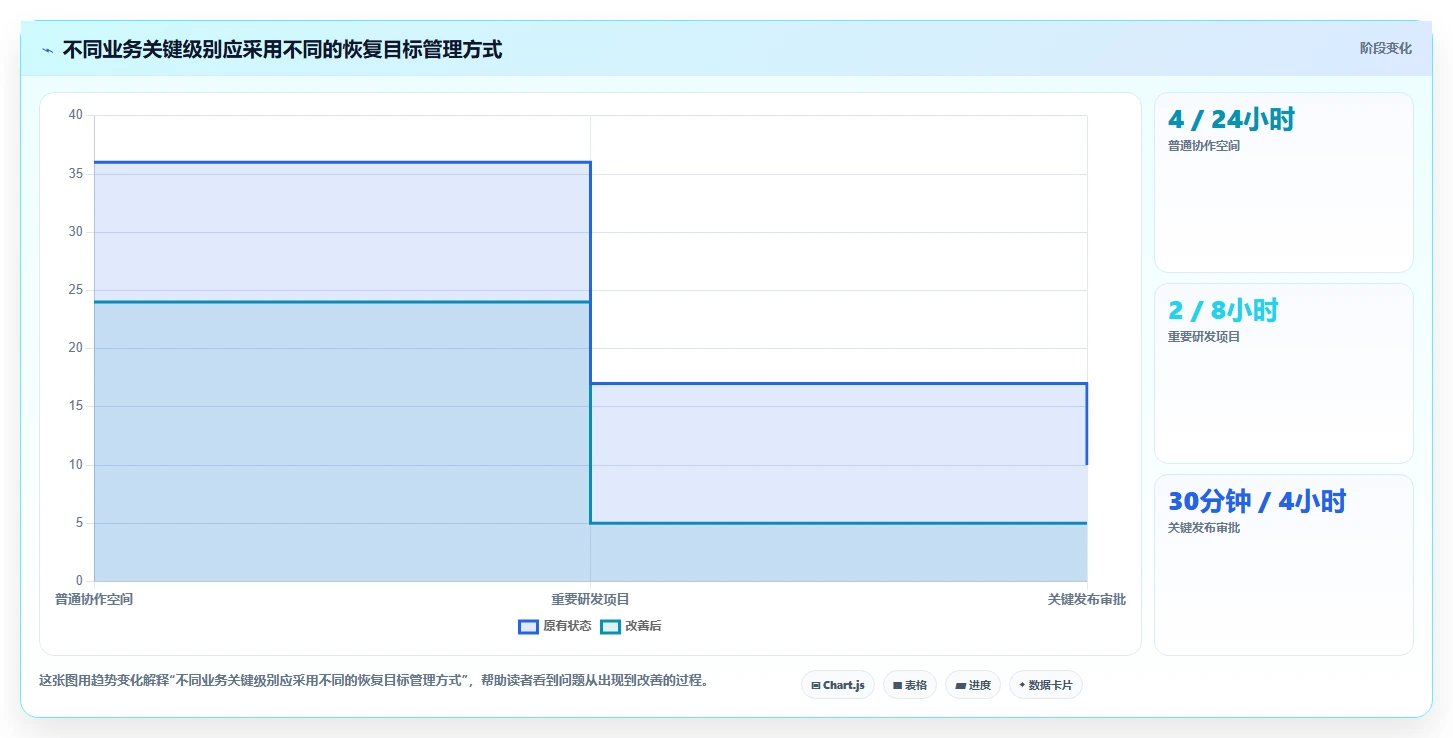Image resolution: width=1453 pixels, height=738 pixels.
Task: Click the 普通协作空间 axis label
Action: (94, 599)
